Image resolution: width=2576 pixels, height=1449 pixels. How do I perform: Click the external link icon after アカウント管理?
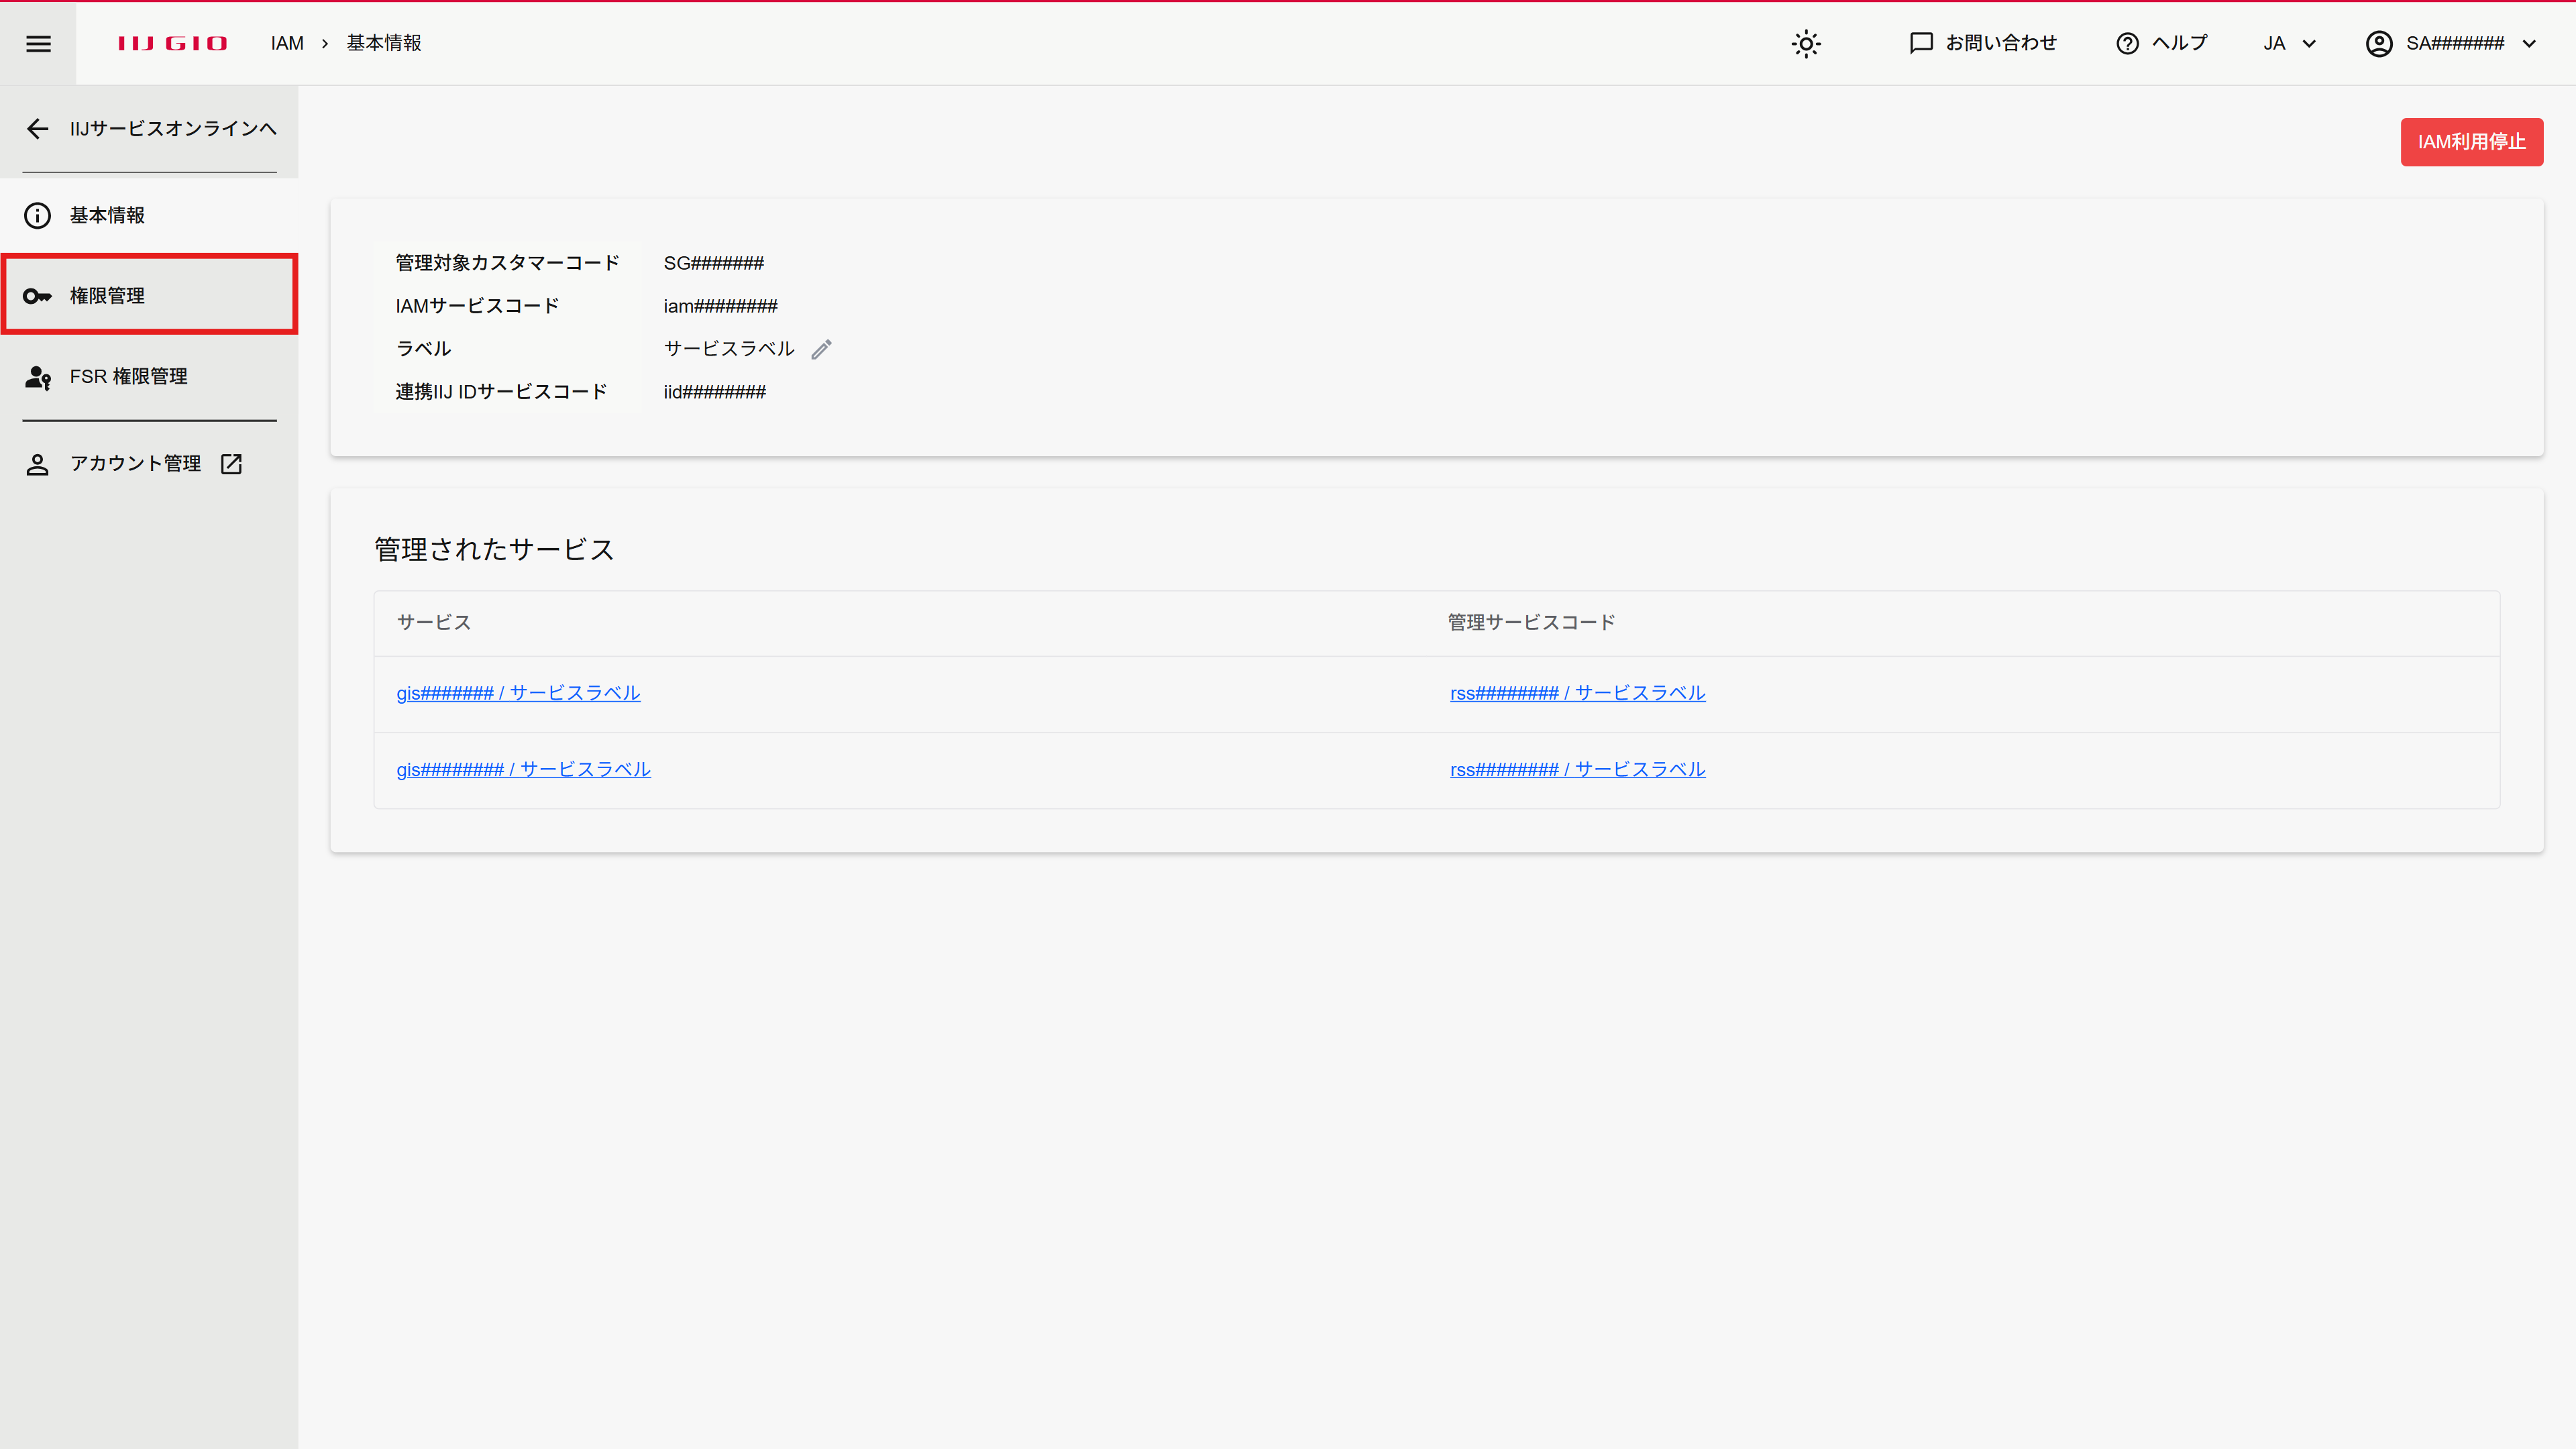click(231, 463)
